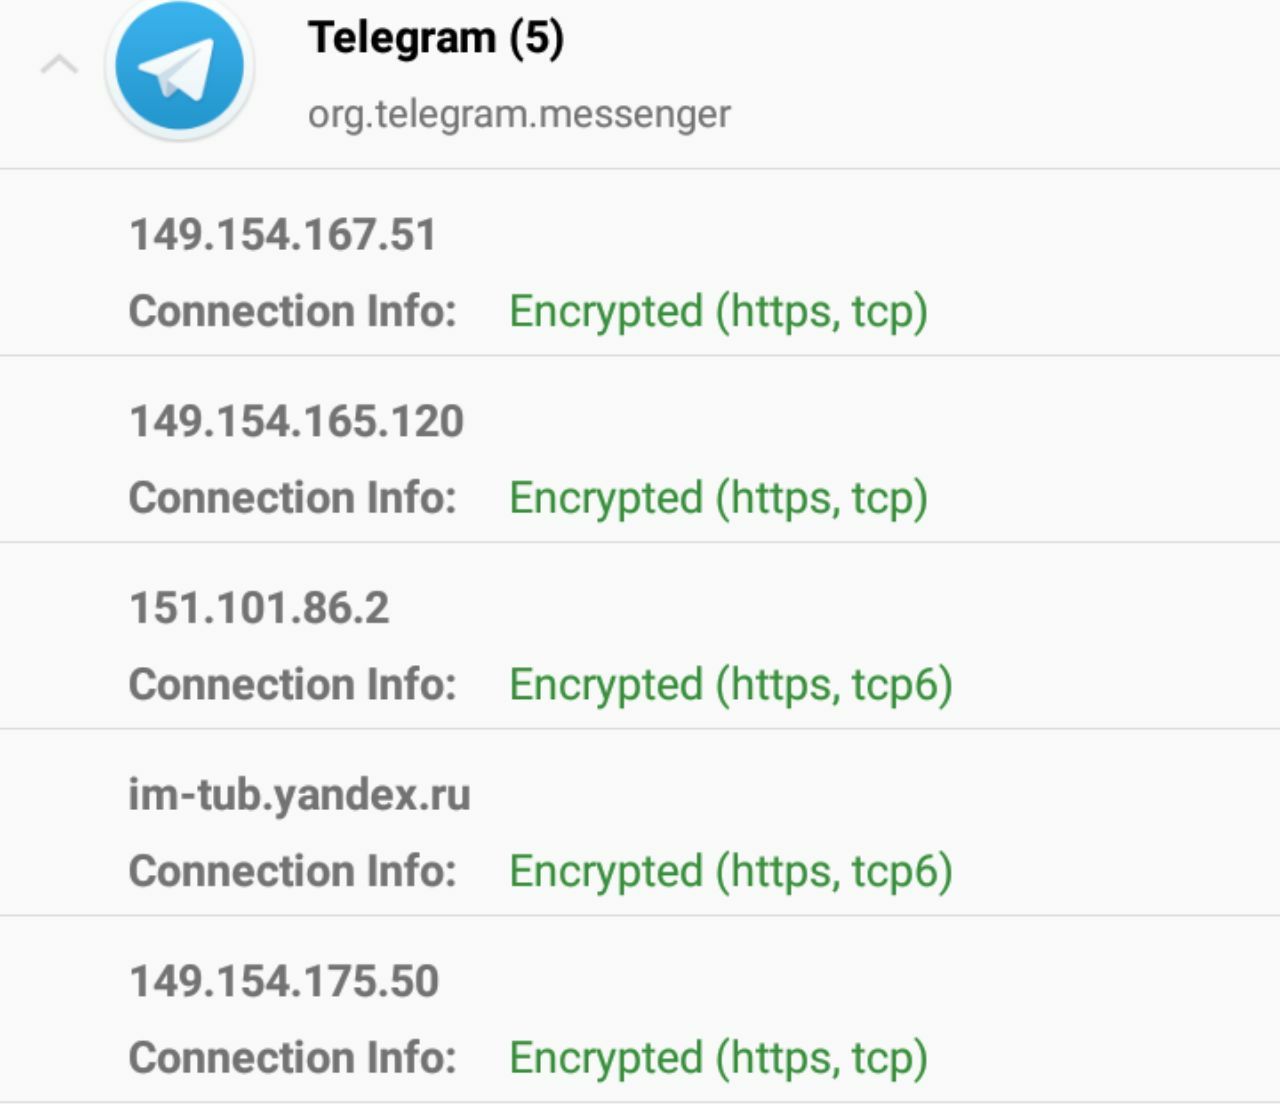The image size is (1280, 1104).
Task: Select encrypted tcp6 status for im-tub.yandex.ru
Action: 730,871
